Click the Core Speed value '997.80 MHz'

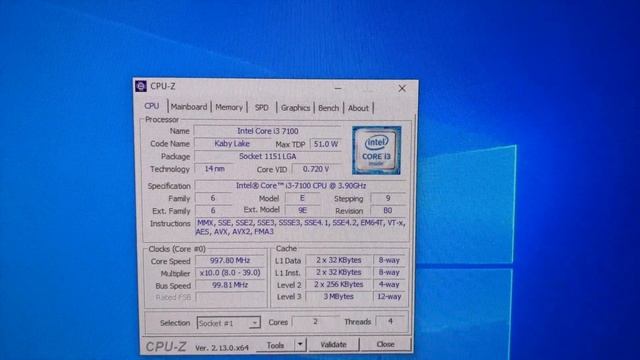(x=230, y=260)
